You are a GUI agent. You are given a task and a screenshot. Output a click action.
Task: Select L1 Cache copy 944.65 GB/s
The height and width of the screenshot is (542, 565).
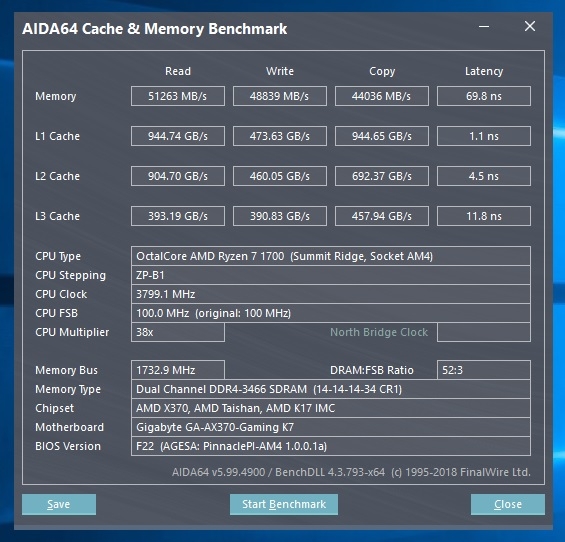(x=382, y=136)
